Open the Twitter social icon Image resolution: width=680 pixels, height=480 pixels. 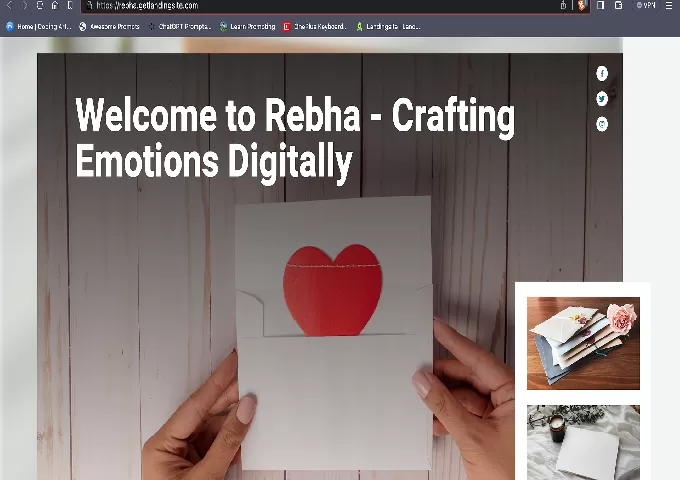[x=602, y=98]
